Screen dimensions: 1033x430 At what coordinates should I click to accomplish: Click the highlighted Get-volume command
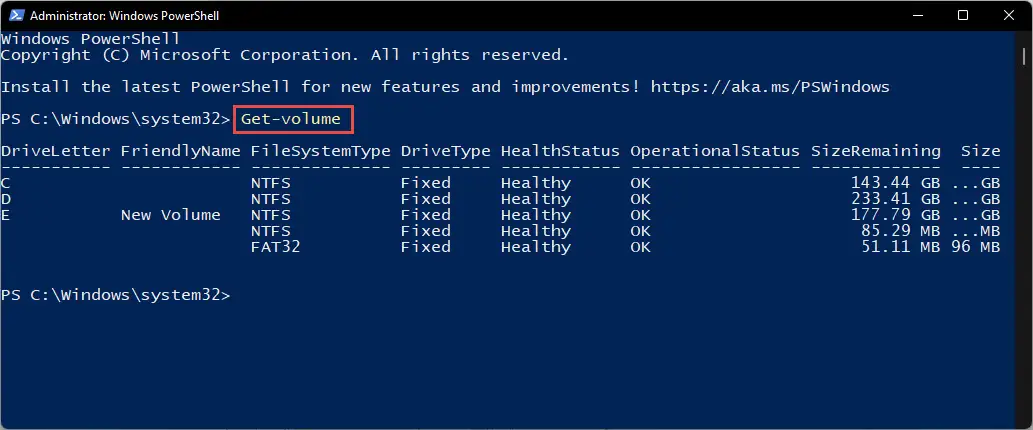tap(293, 119)
